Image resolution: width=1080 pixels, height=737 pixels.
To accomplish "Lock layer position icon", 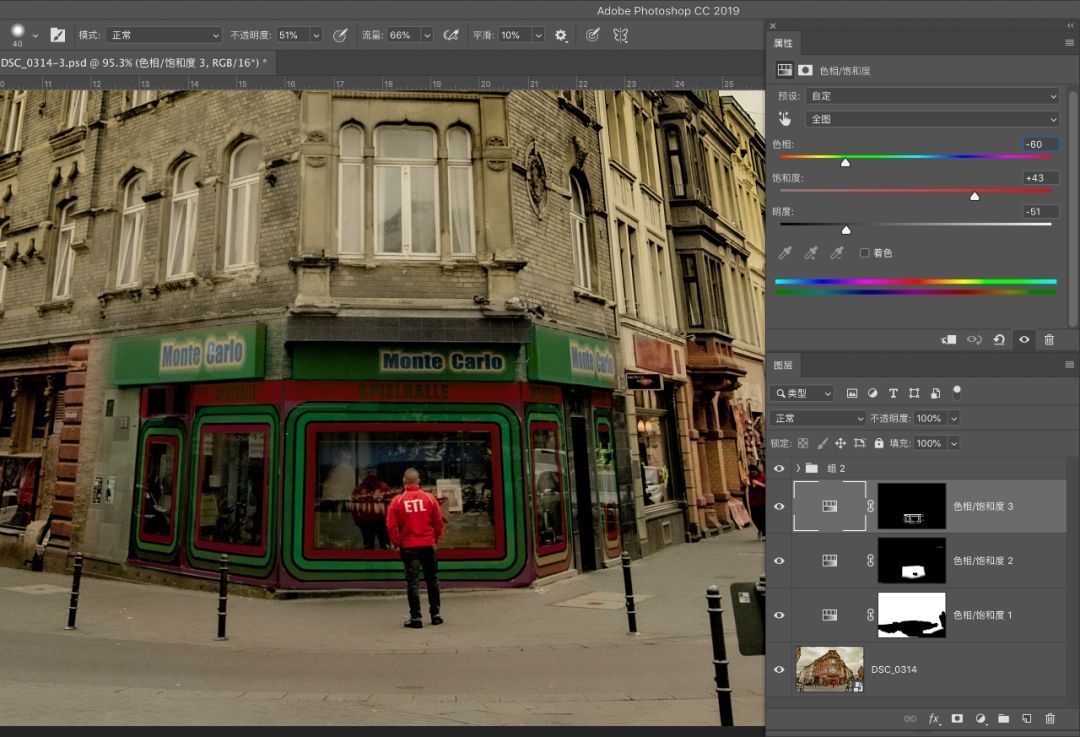I will 840,443.
